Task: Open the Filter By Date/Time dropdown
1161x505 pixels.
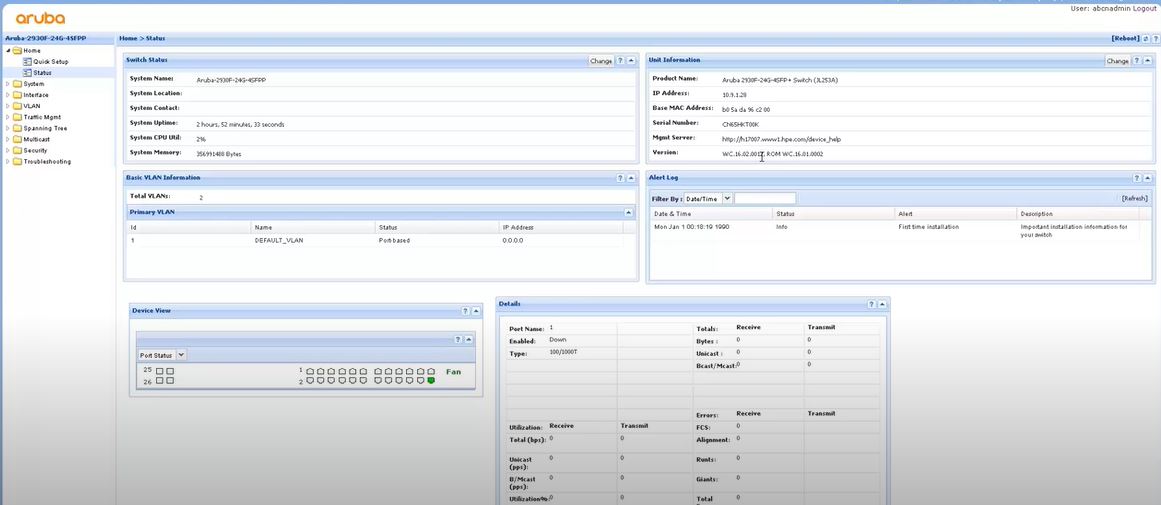Action: click(727, 199)
